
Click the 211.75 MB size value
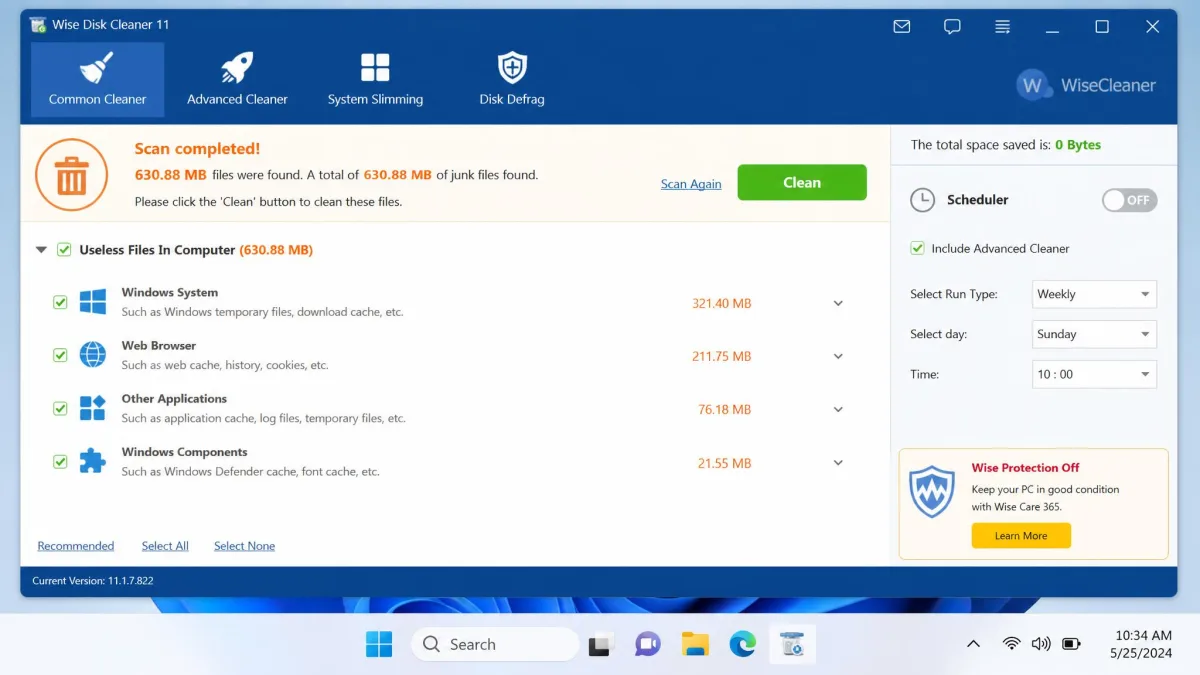pos(721,356)
